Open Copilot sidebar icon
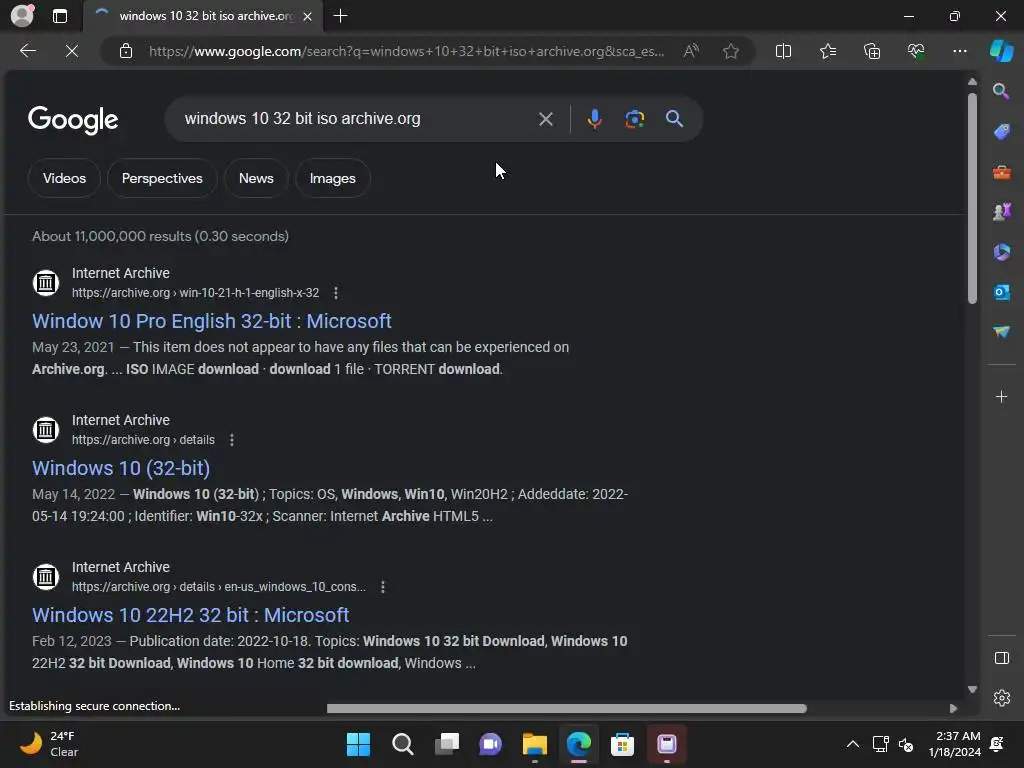Screen dimensions: 1024x768 tap(1001, 51)
